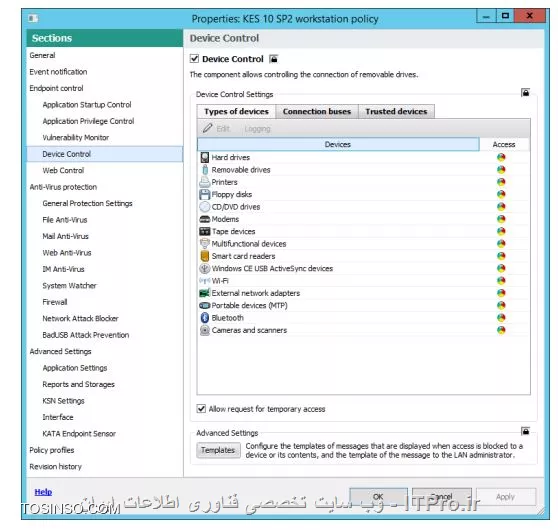Click the Wi-Fi access status icon
The width and height of the screenshot is (558, 530).
(x=501, y=281)
